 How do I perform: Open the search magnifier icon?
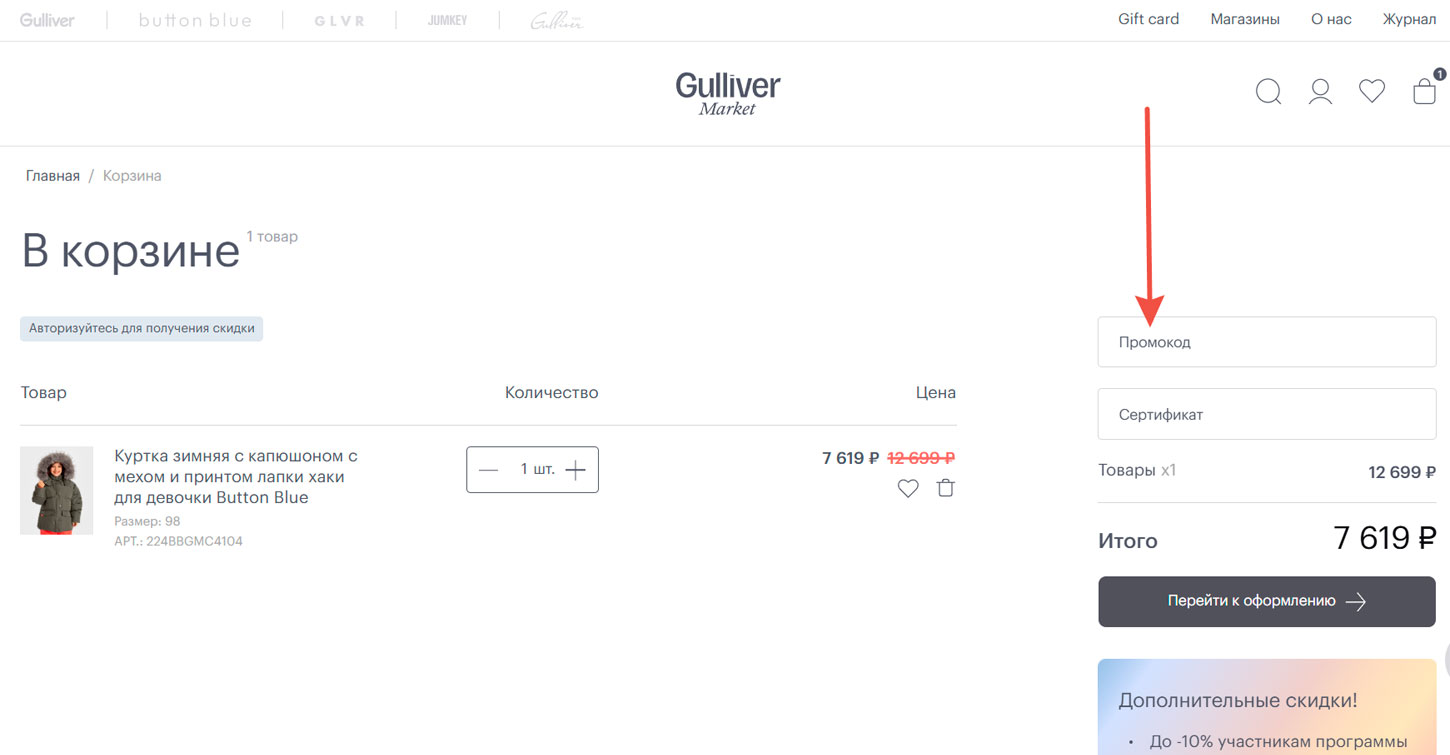click(x=1268, y=92)
